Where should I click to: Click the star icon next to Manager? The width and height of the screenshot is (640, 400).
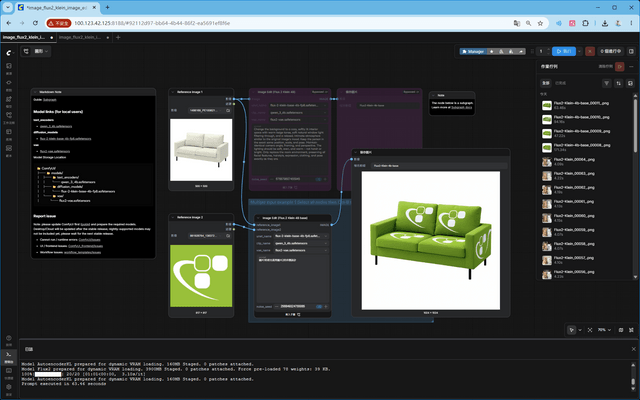(x=491, y=51)
